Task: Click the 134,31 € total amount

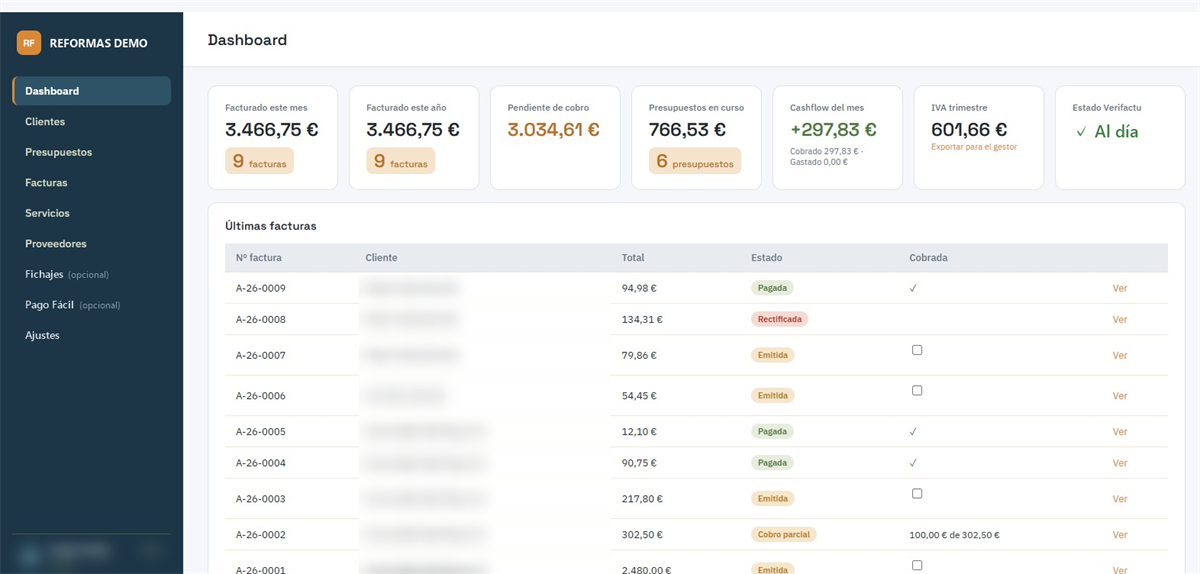Action: coord(642,320)
